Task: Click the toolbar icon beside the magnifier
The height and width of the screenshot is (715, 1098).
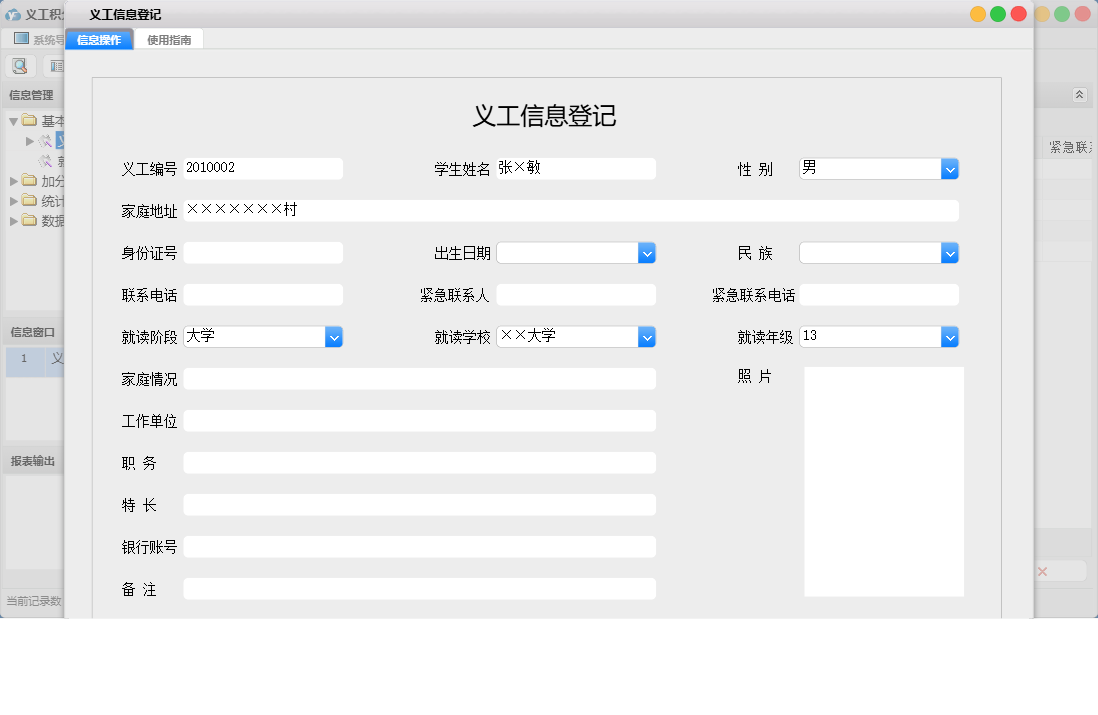Action: pos(56,65)
